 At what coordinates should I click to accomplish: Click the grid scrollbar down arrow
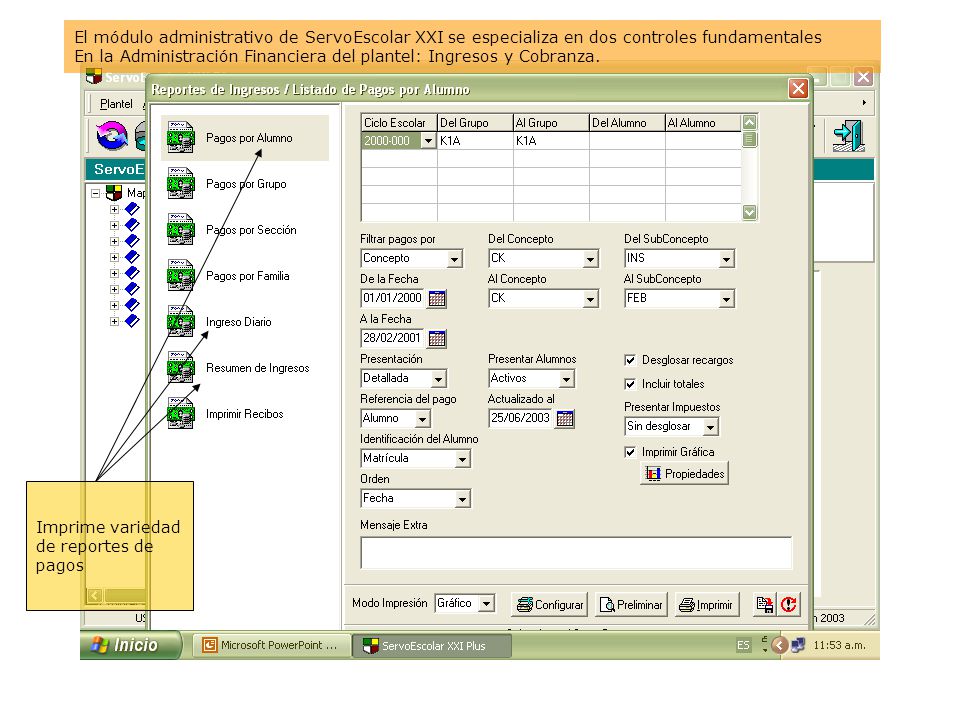749,212
